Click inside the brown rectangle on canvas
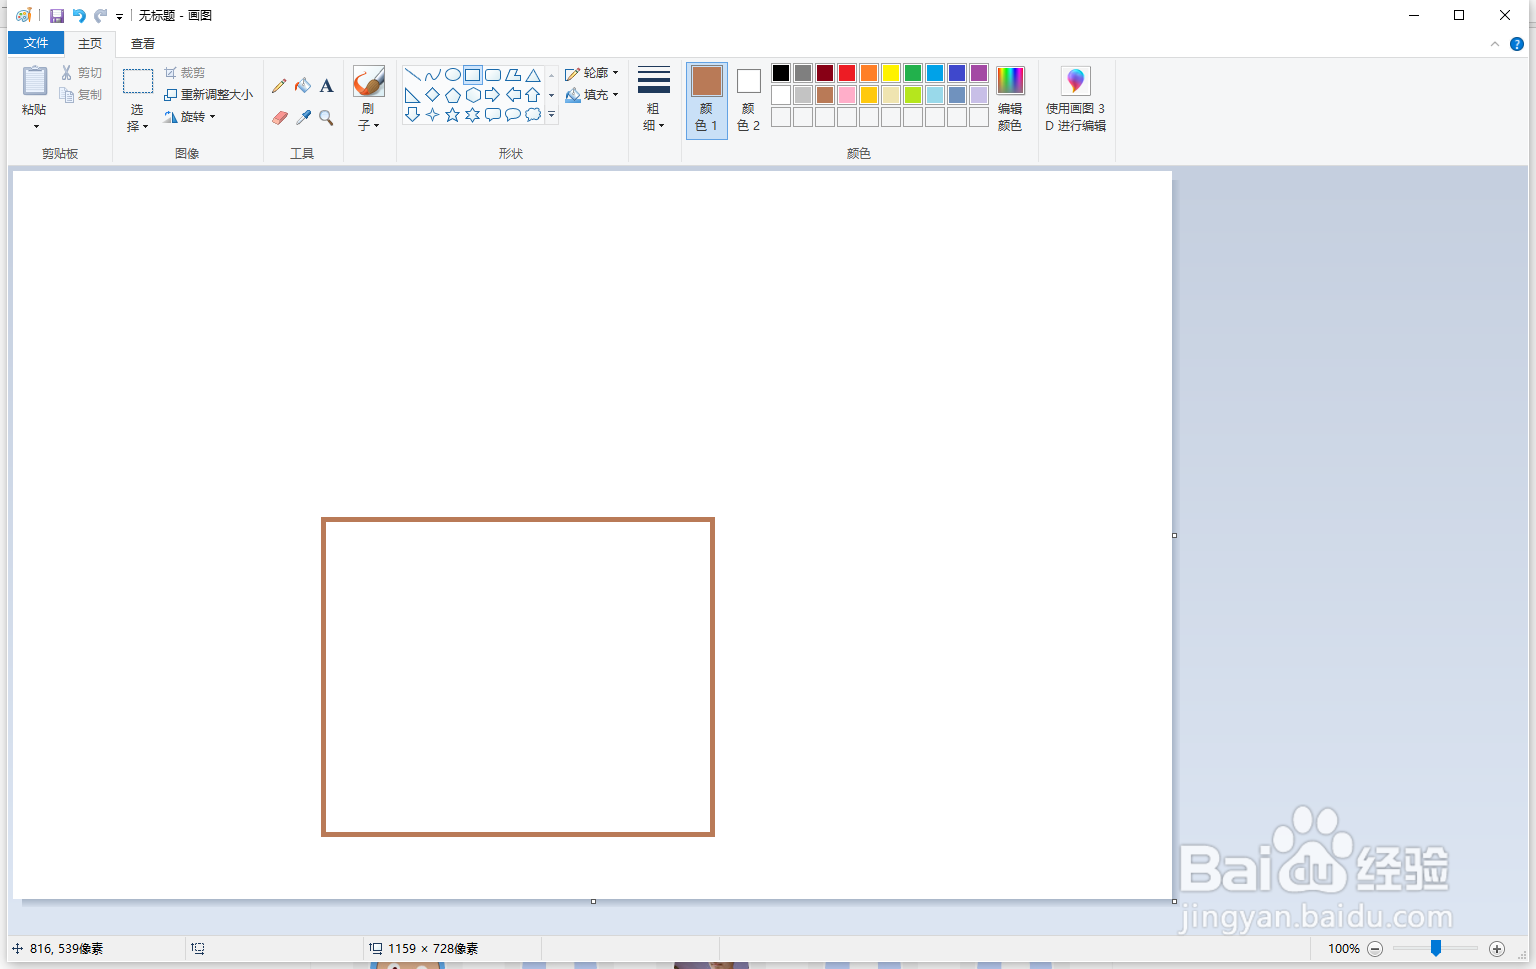The height and width of the screenshot is (969, 1536). pyautogui.click(x=518, y=677)
